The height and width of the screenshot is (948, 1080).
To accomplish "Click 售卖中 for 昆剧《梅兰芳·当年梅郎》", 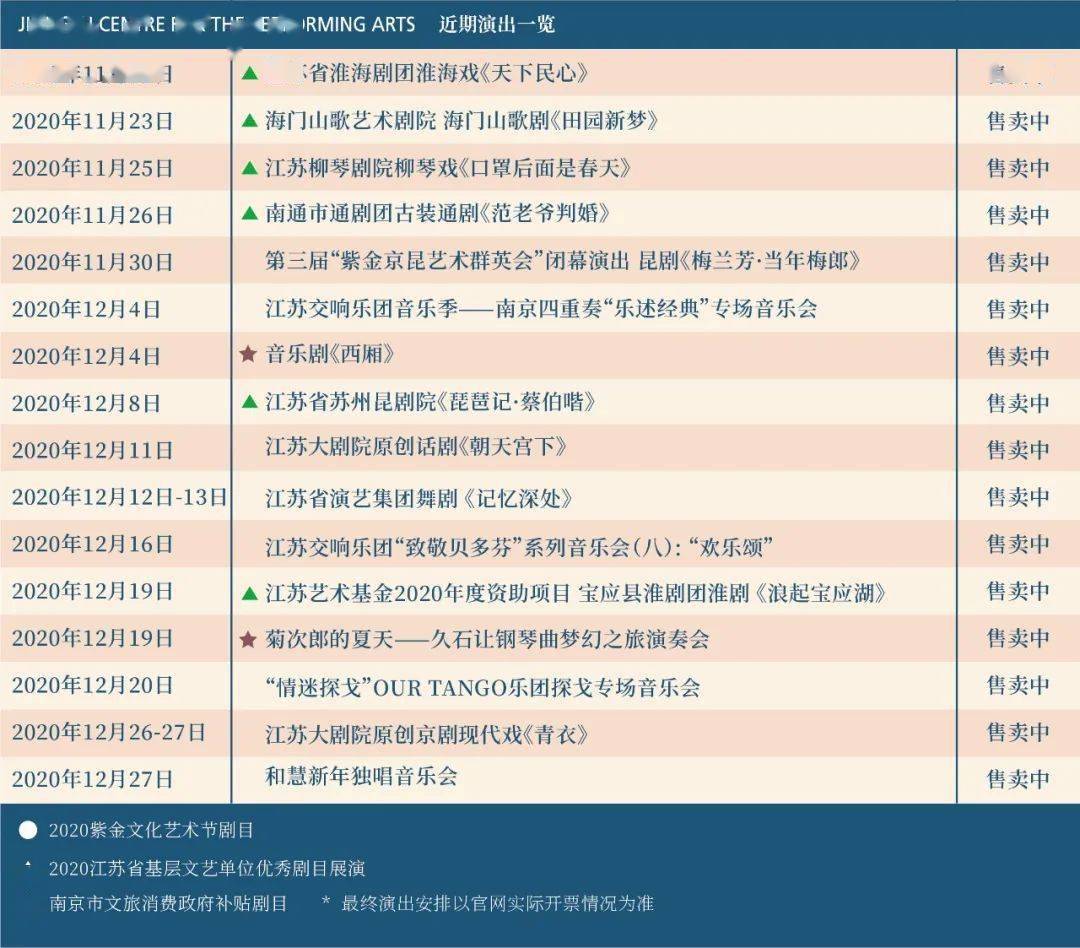I will click(1018, 262).
